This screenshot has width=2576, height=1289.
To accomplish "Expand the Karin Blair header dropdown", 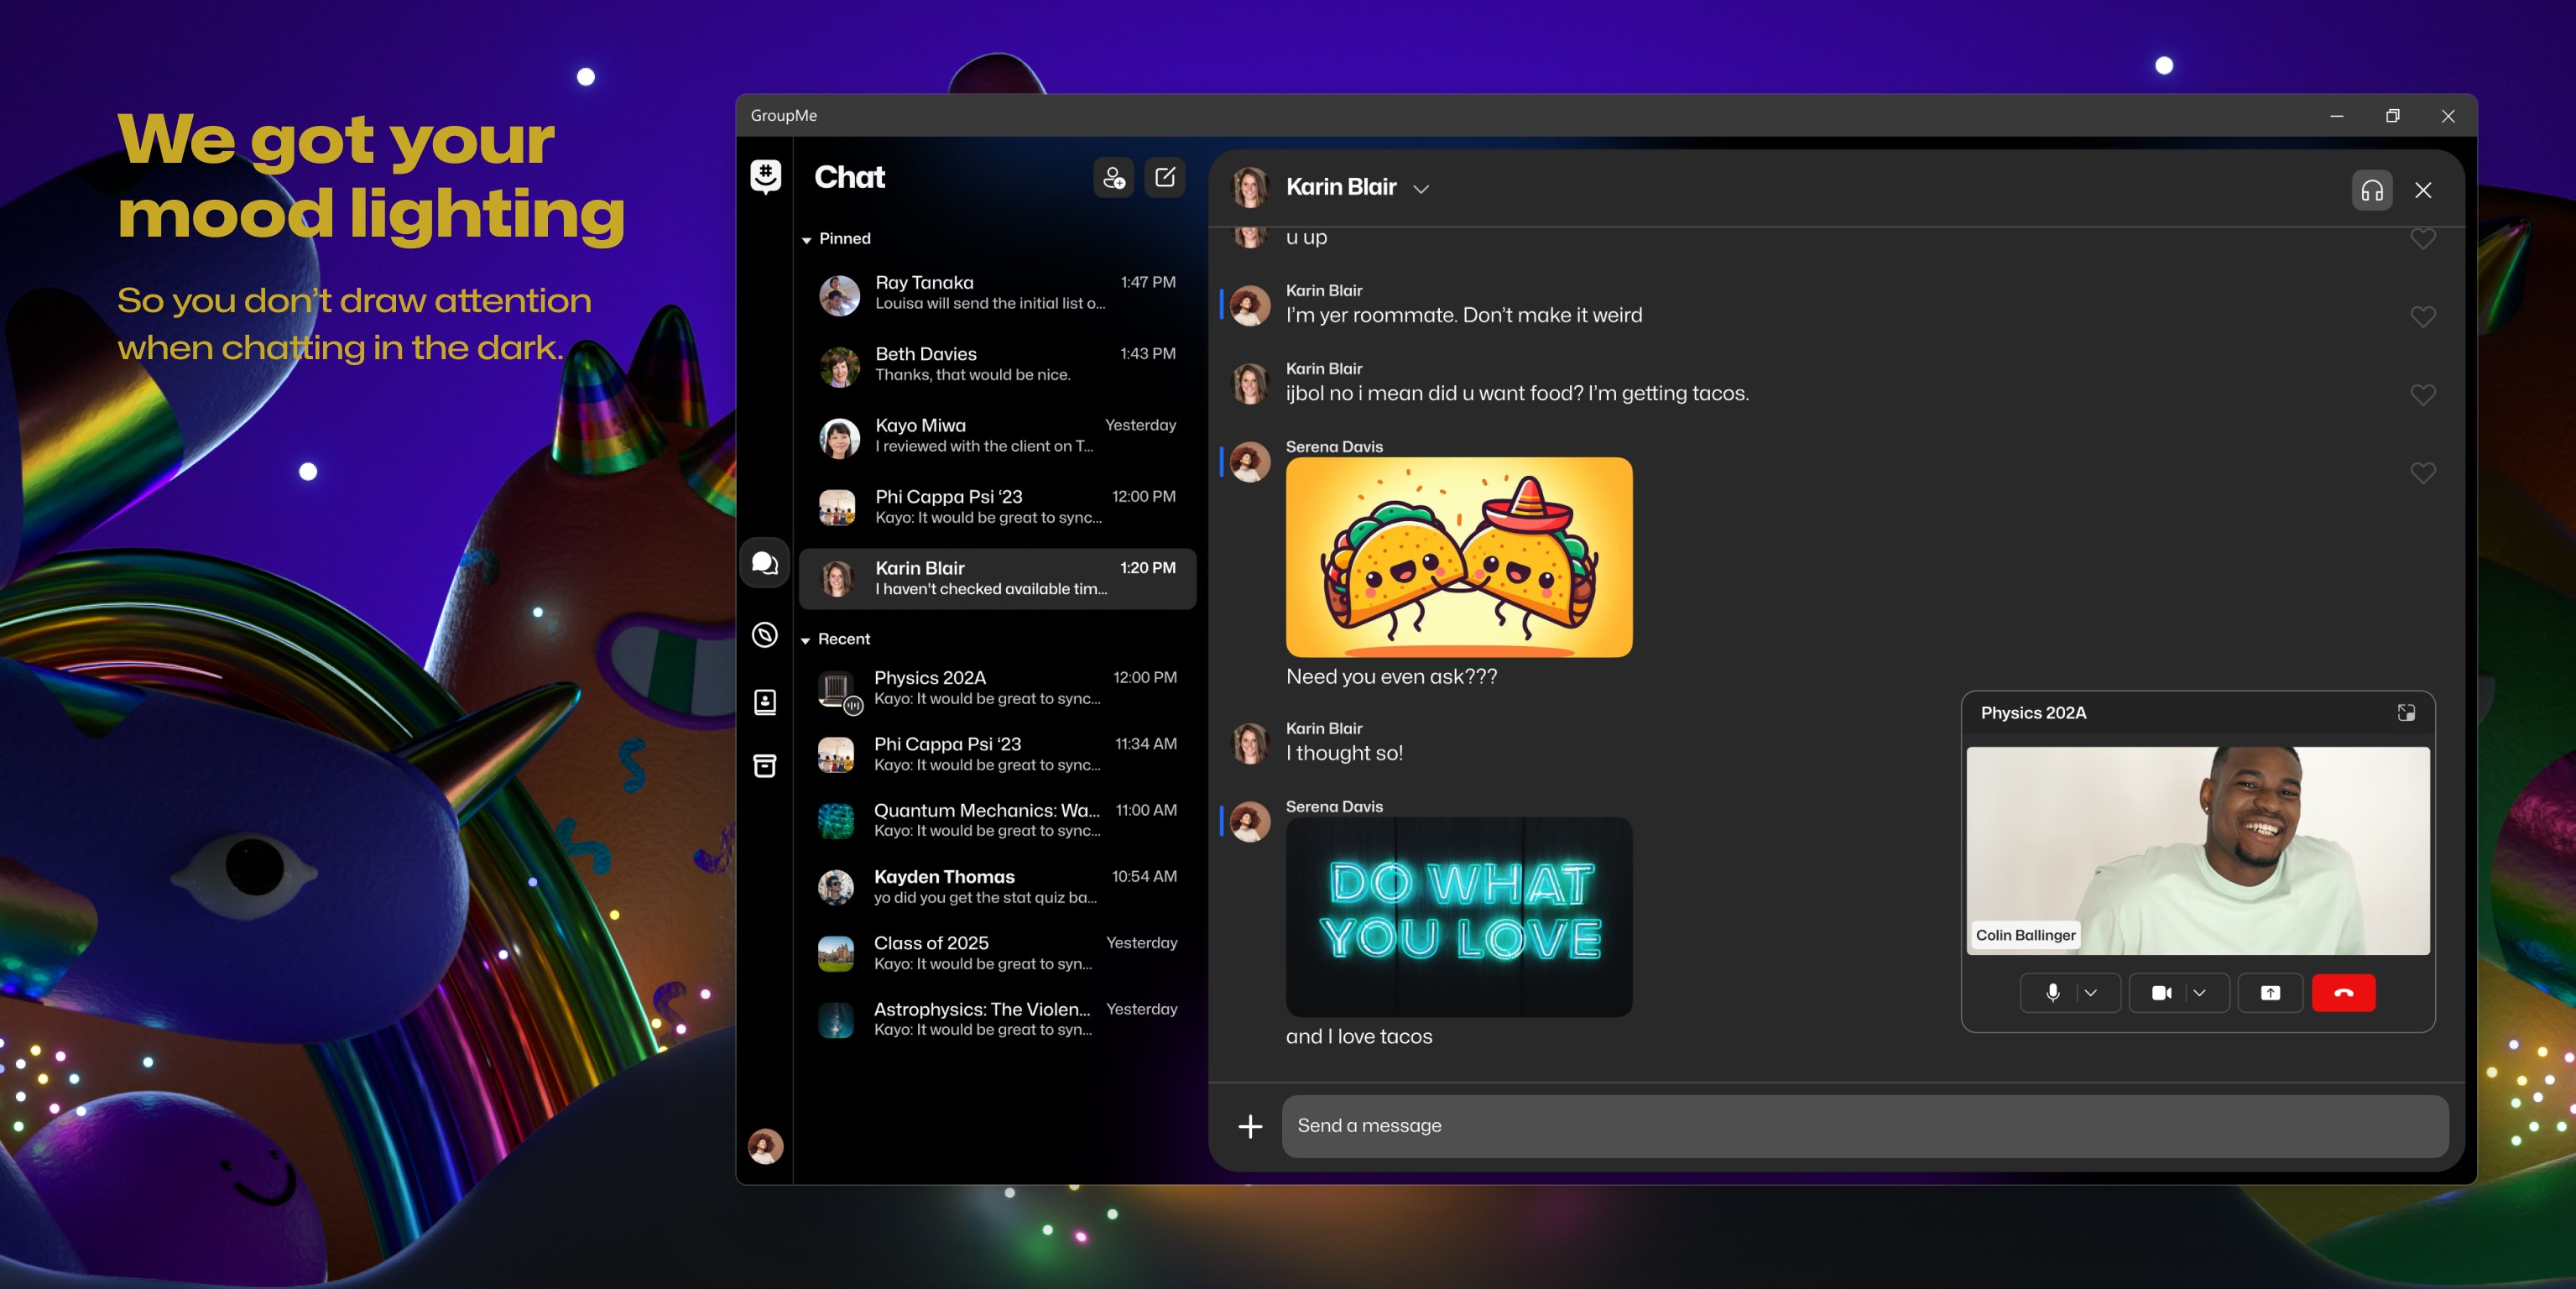I will pos(1422,188).
